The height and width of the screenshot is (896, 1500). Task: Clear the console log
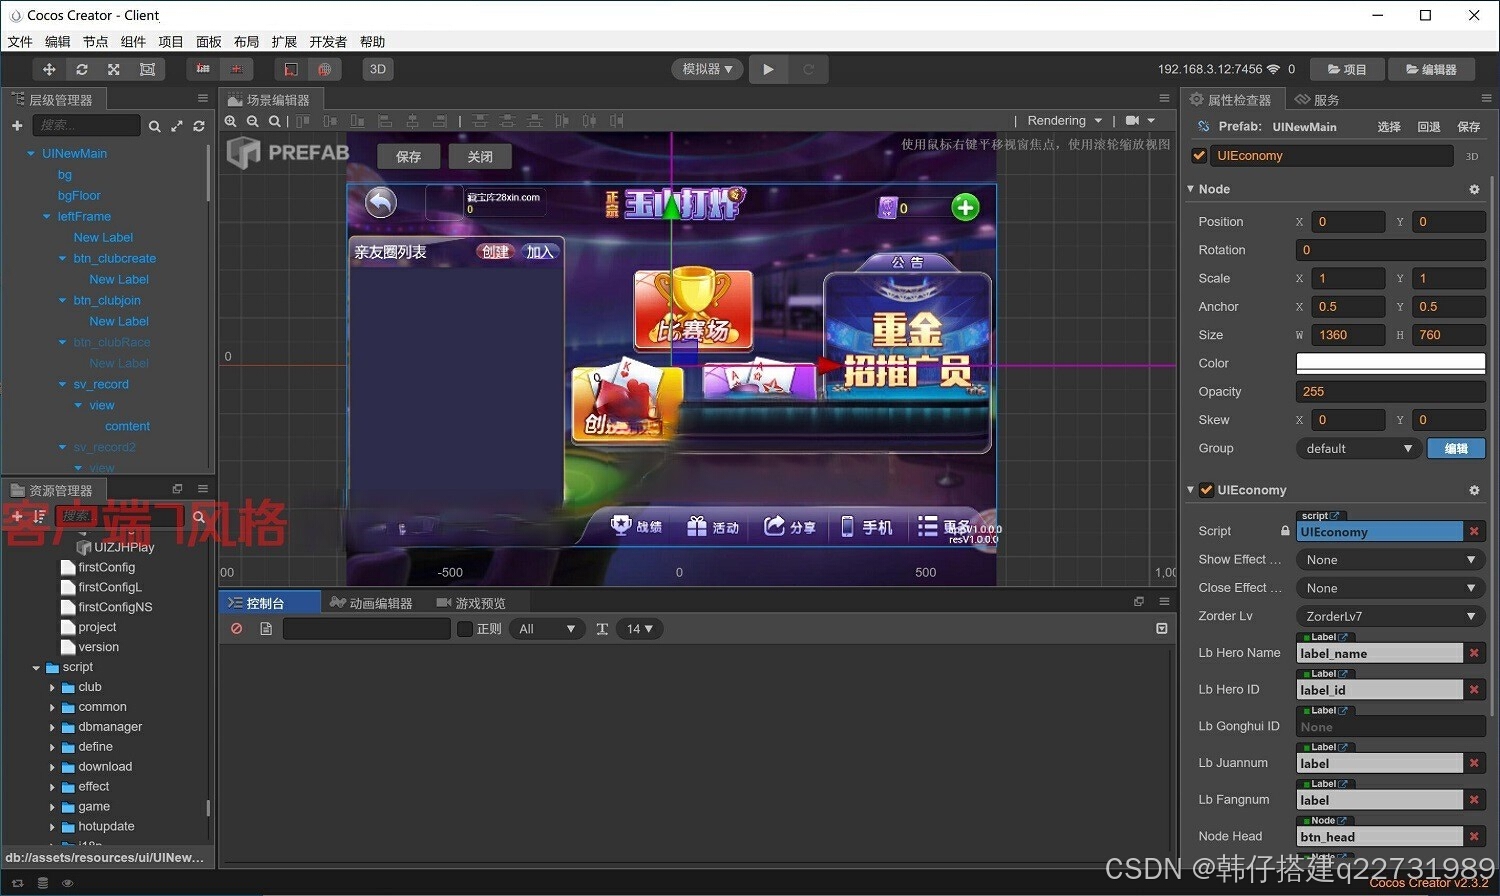pos(237,629)
